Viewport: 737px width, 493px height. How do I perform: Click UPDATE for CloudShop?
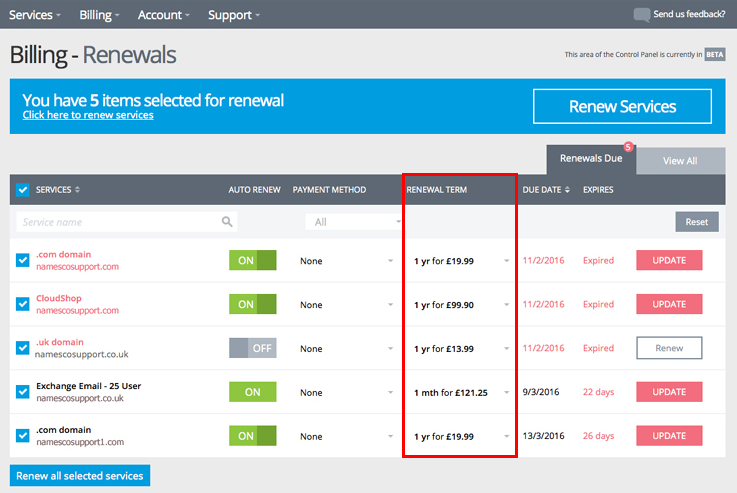[669, 304]
